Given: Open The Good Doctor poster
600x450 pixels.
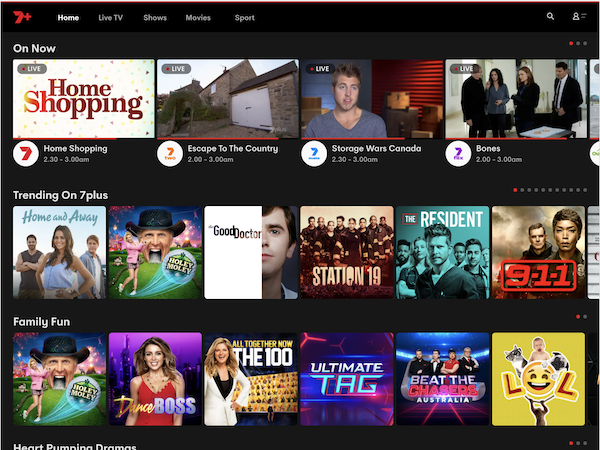Looking at the screenshot, I should click(x=251, y=253).
